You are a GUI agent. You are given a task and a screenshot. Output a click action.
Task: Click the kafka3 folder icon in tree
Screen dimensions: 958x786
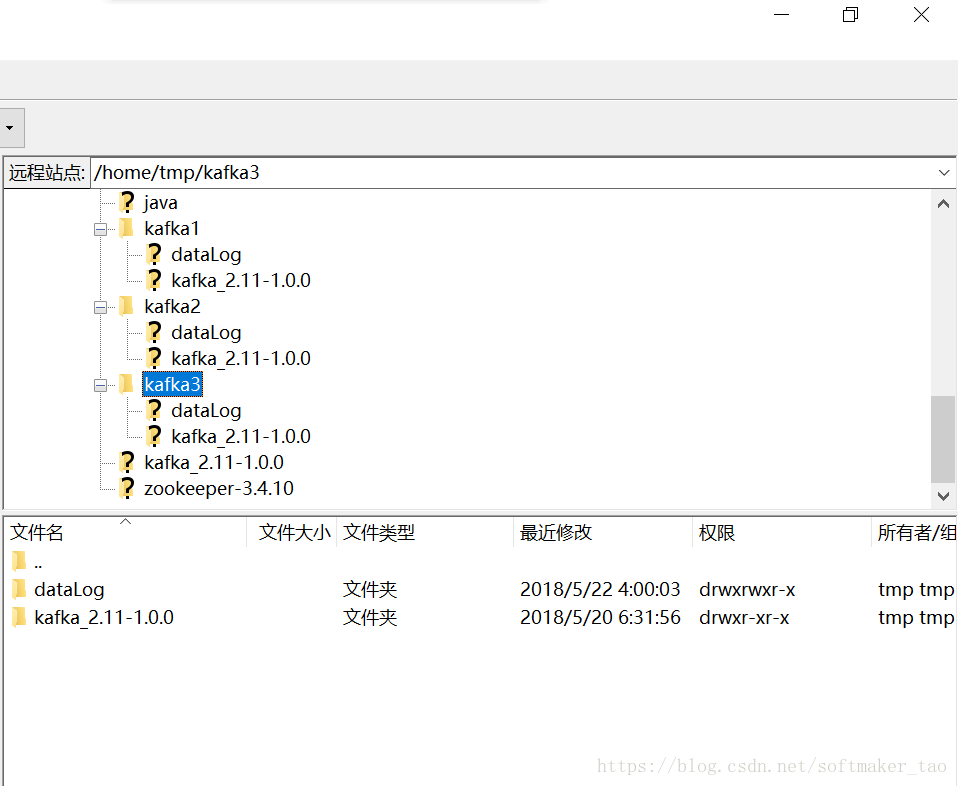click(126, 384)
